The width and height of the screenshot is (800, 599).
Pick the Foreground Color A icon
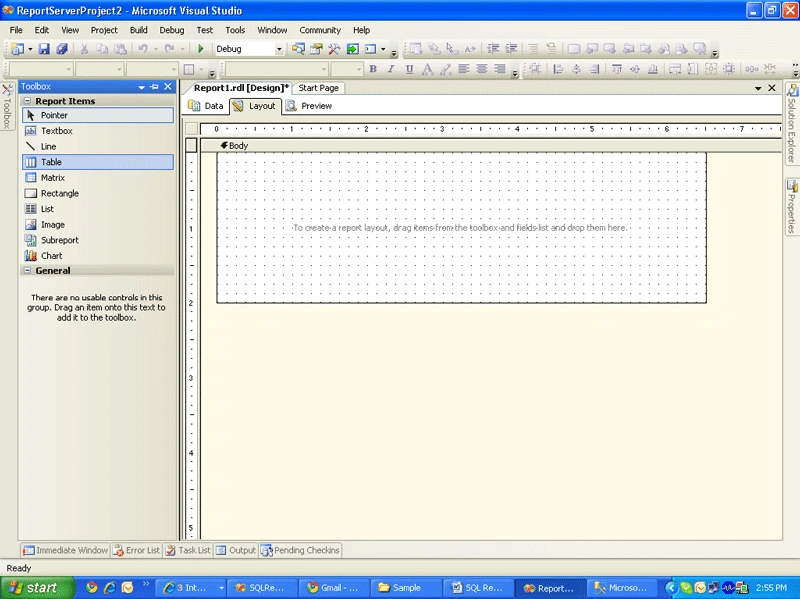[428, 69]
